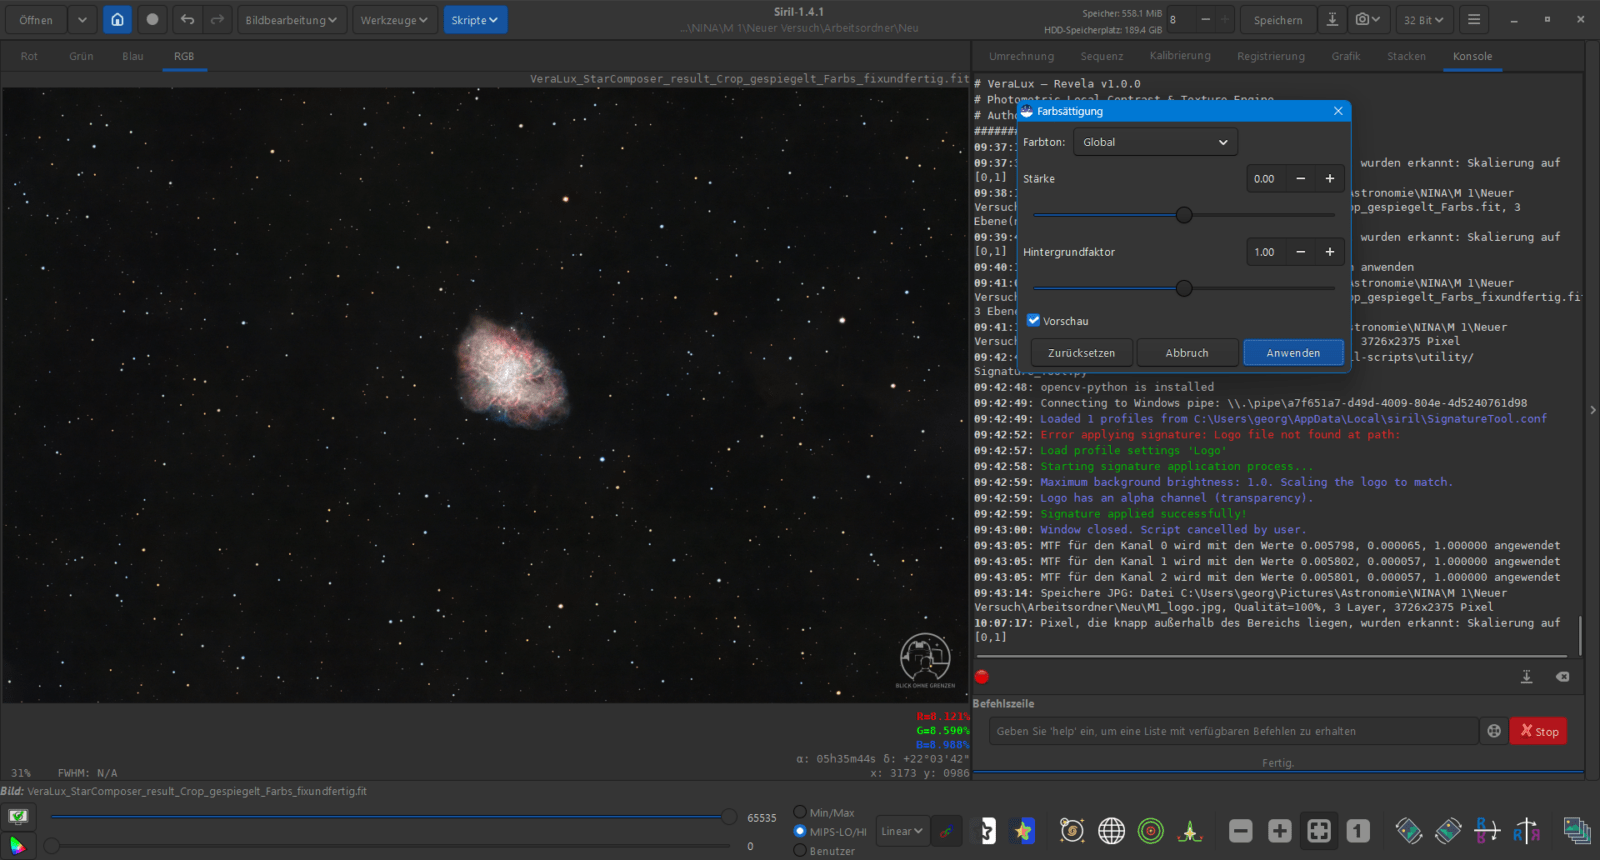Click the Stärke slider handle

coord(1184,215)
